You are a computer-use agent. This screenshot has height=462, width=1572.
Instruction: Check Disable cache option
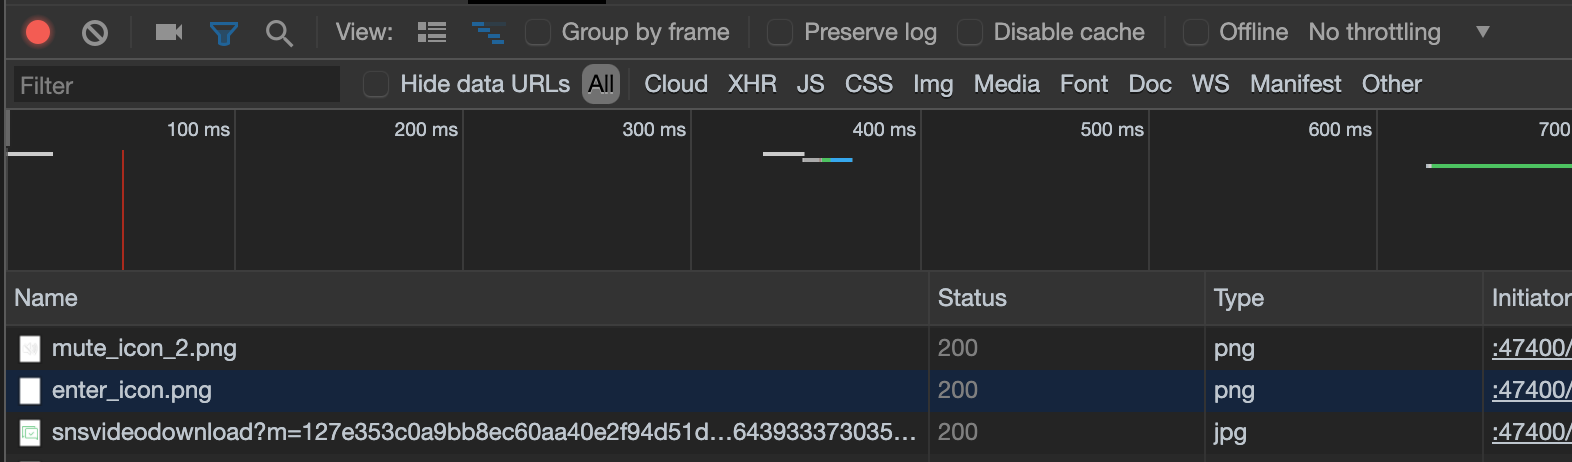970,33
